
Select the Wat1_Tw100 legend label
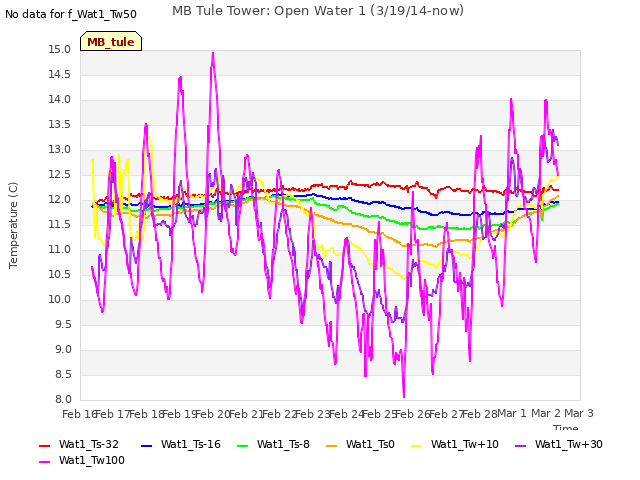[92, 460]
